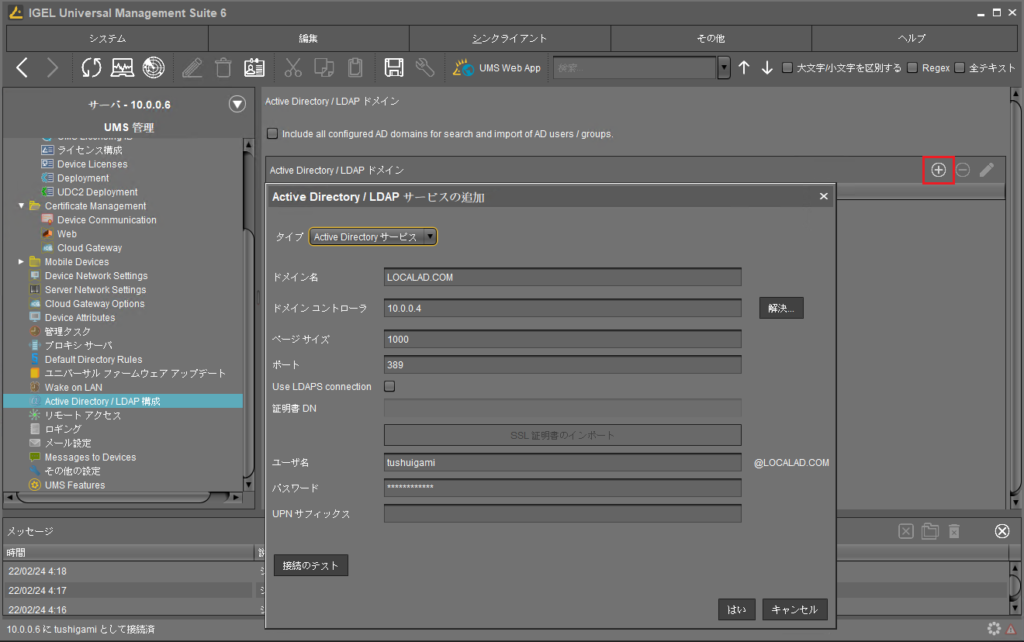Click the pencil edit icon in the toolbar

[192, 67]
